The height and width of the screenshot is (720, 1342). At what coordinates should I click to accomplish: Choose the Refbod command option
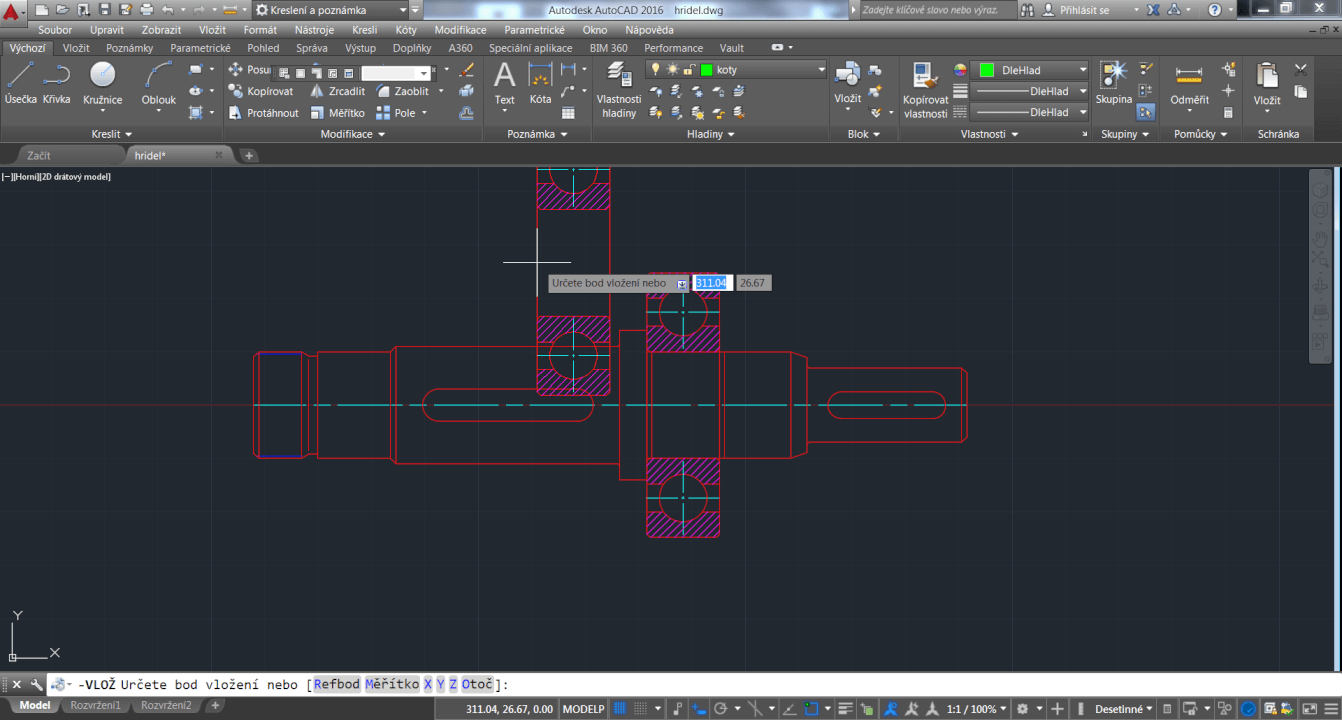coord(336,685)
